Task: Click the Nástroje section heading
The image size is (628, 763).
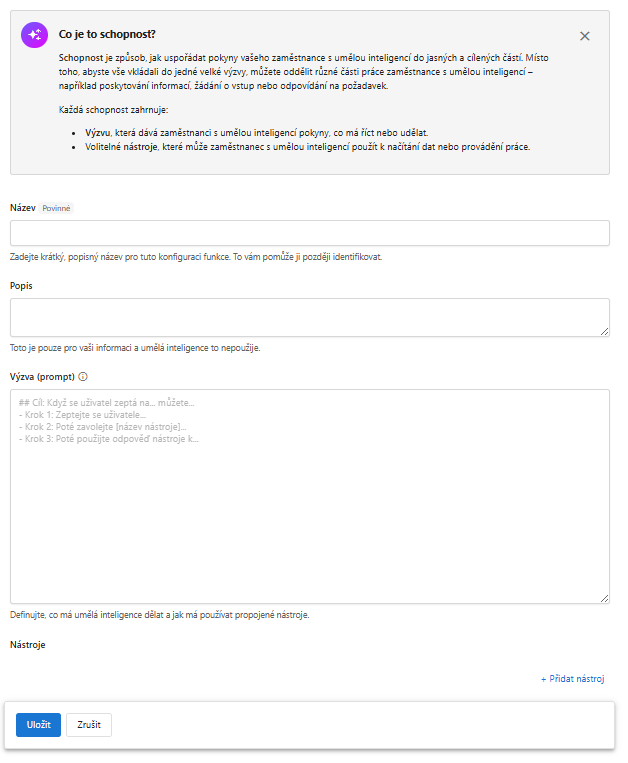Action: click(28, 645)
